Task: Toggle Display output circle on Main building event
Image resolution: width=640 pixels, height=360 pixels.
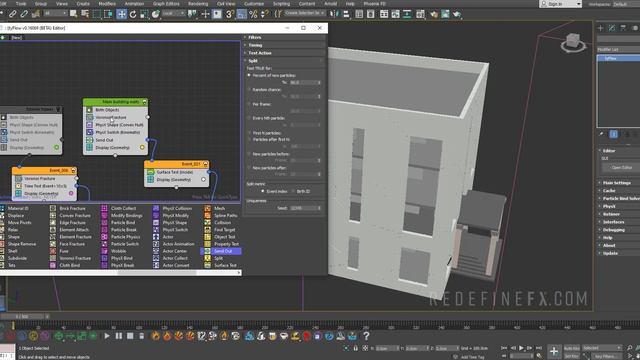Action: 142,147
